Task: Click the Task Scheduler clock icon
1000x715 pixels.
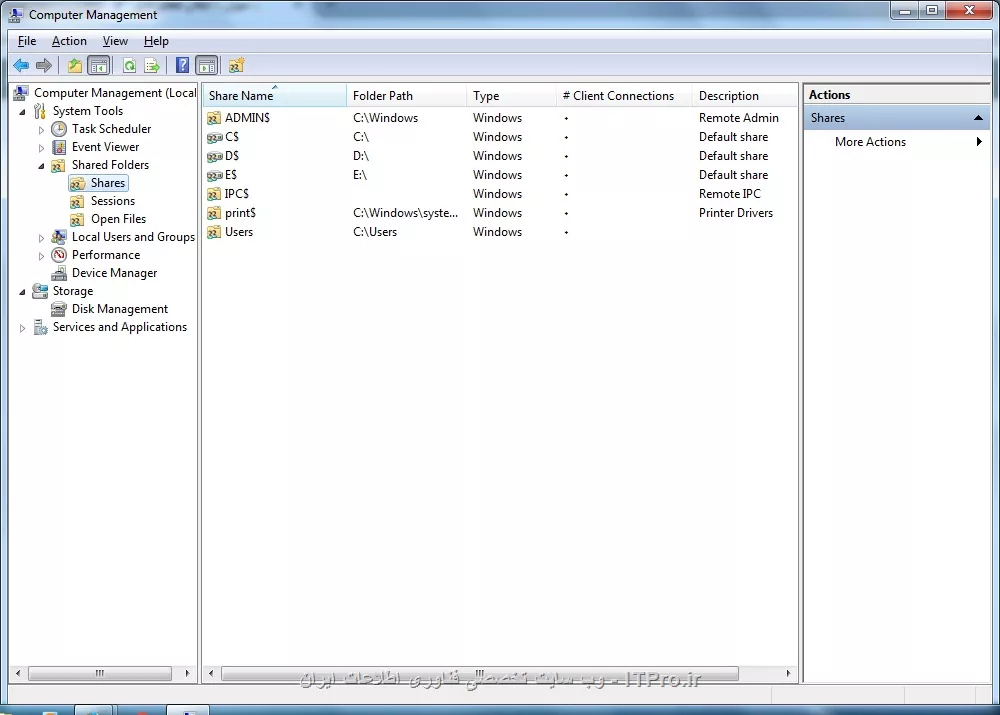Action: 59,129
